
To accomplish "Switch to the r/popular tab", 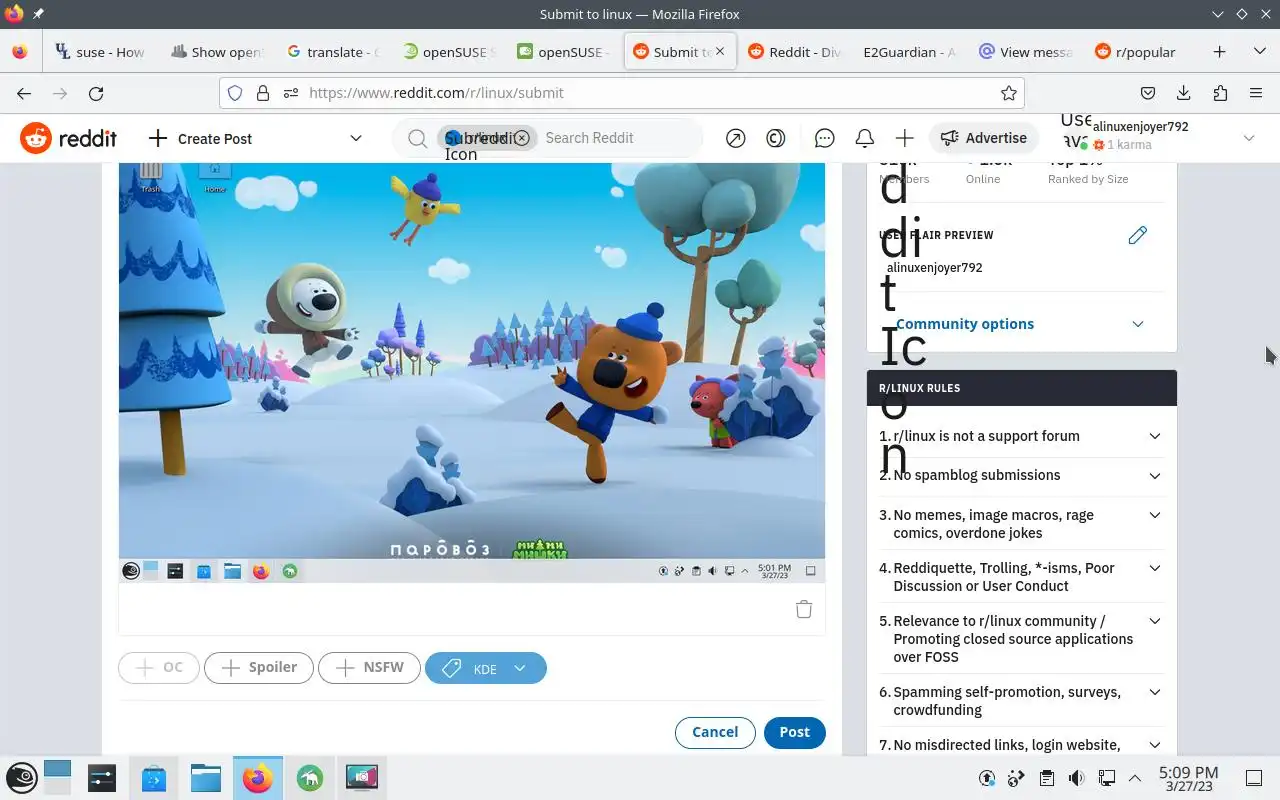I will pyautogui.click(x=1143, y=52).
